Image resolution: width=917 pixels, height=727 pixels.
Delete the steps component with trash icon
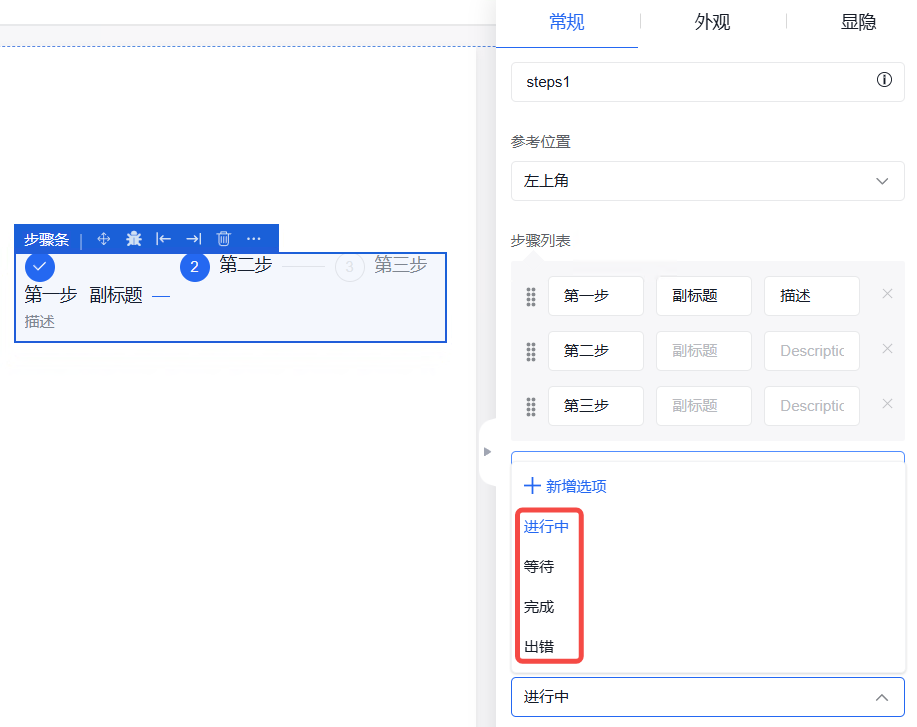click(224, 239)
